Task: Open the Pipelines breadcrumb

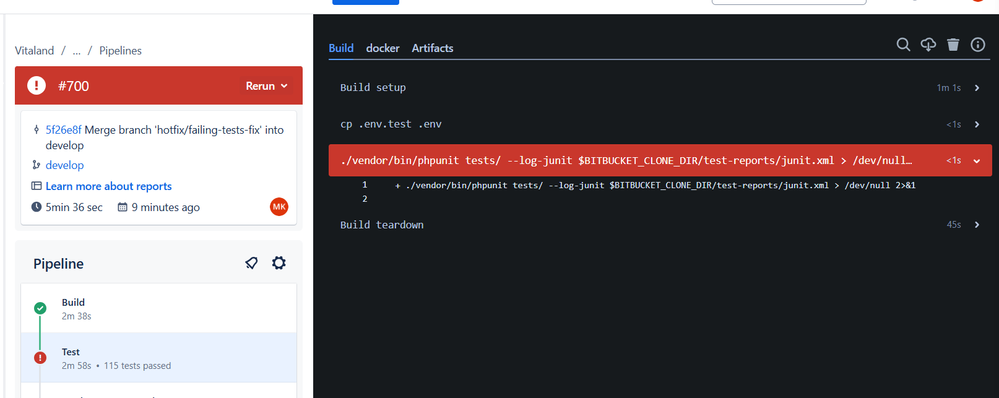Action: pyautogui.click(x=120, y=50)
